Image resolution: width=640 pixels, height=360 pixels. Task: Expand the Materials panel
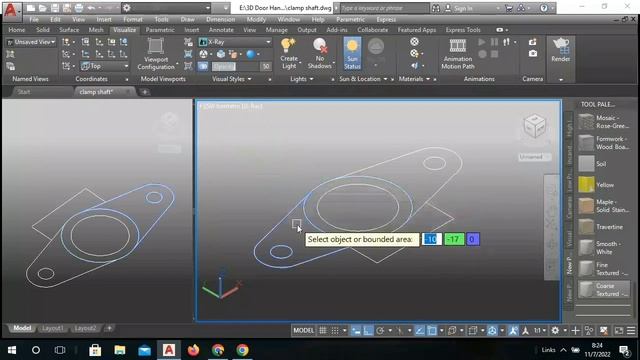coord(414,79)
